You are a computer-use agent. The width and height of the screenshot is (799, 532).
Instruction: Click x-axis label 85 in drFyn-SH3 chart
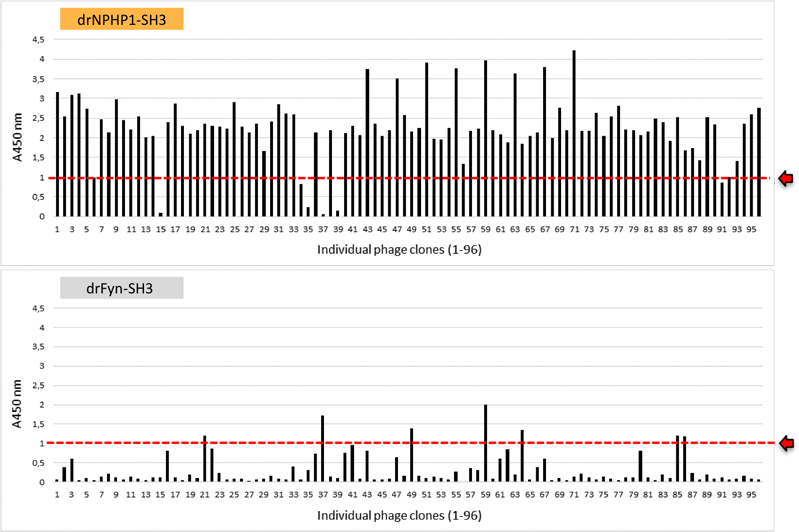(678, 494)
